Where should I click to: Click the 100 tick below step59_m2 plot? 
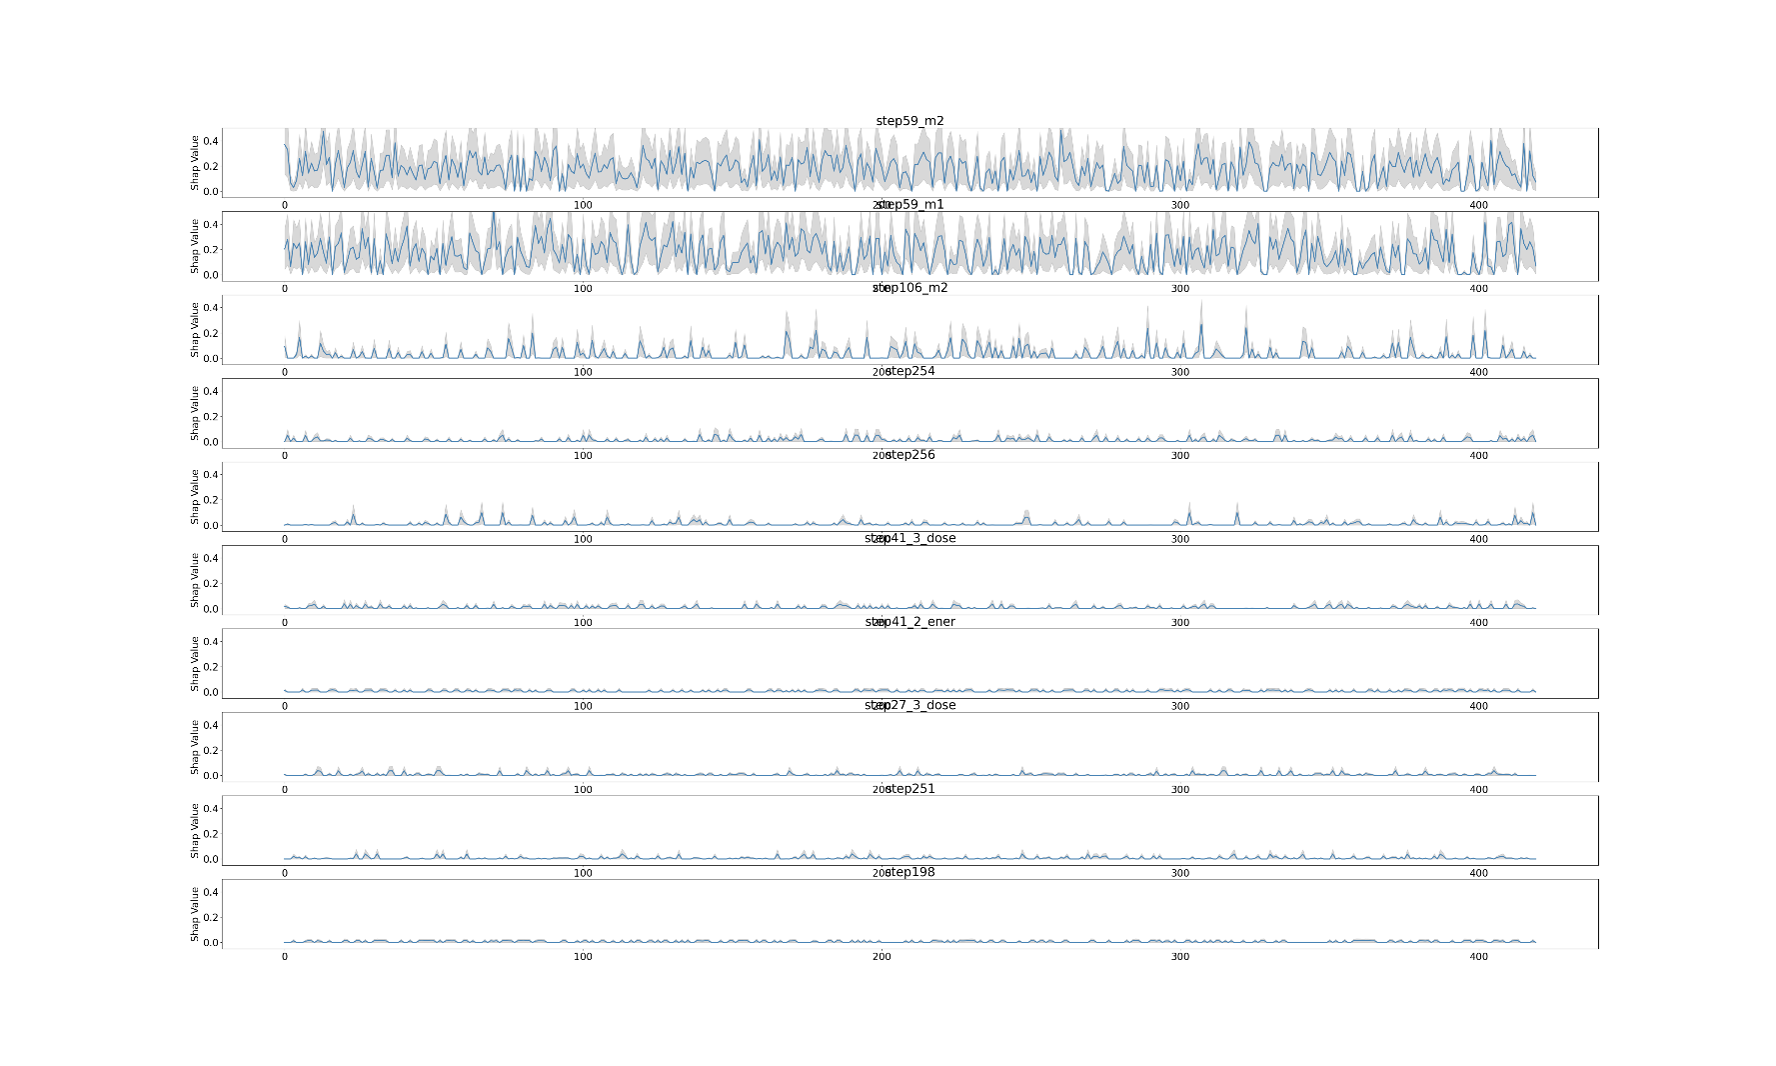coord(582,205)
